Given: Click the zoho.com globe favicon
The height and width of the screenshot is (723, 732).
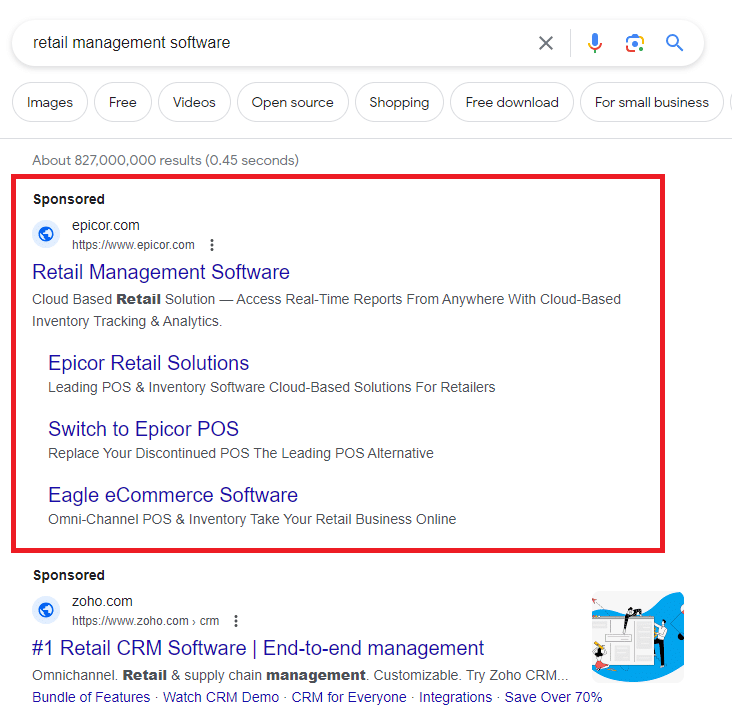Looking at the screenshot, I should (x=46, y=610).
